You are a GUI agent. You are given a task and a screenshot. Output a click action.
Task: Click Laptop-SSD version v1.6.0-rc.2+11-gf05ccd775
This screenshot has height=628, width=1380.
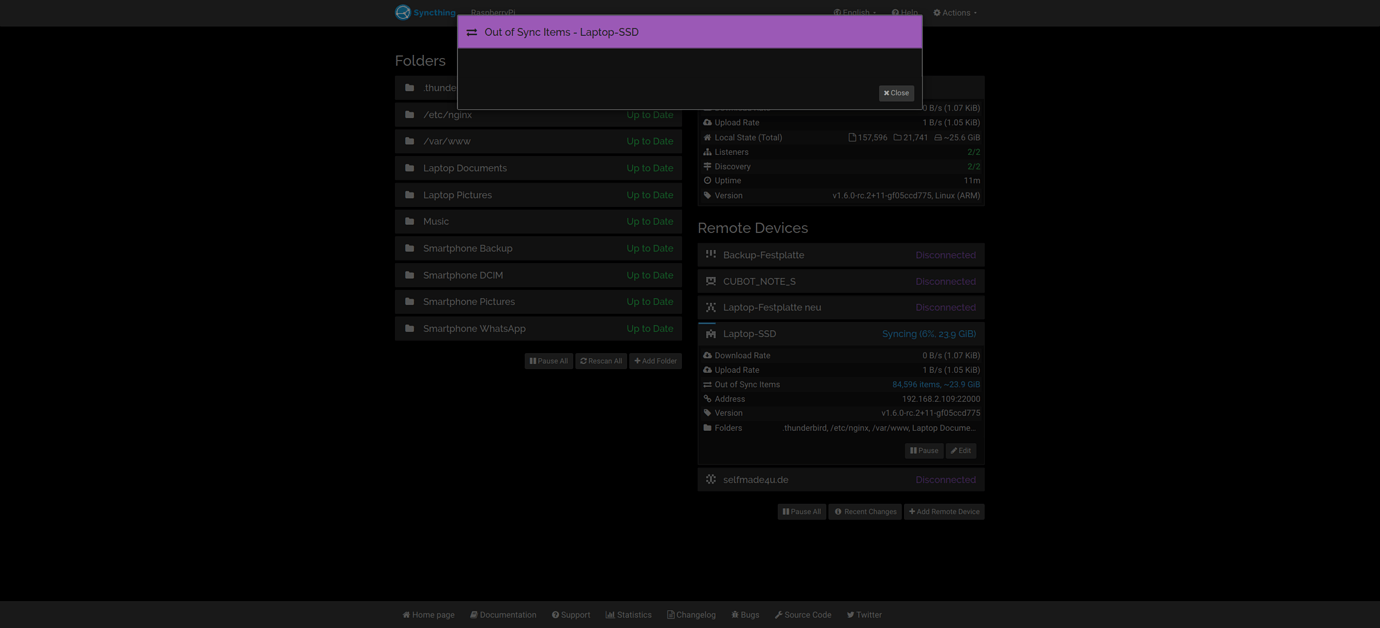(x=931, y=413)
